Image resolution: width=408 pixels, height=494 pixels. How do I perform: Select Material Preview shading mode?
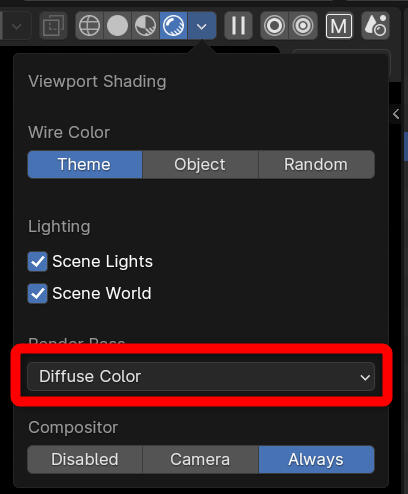(x=146, y=26)
